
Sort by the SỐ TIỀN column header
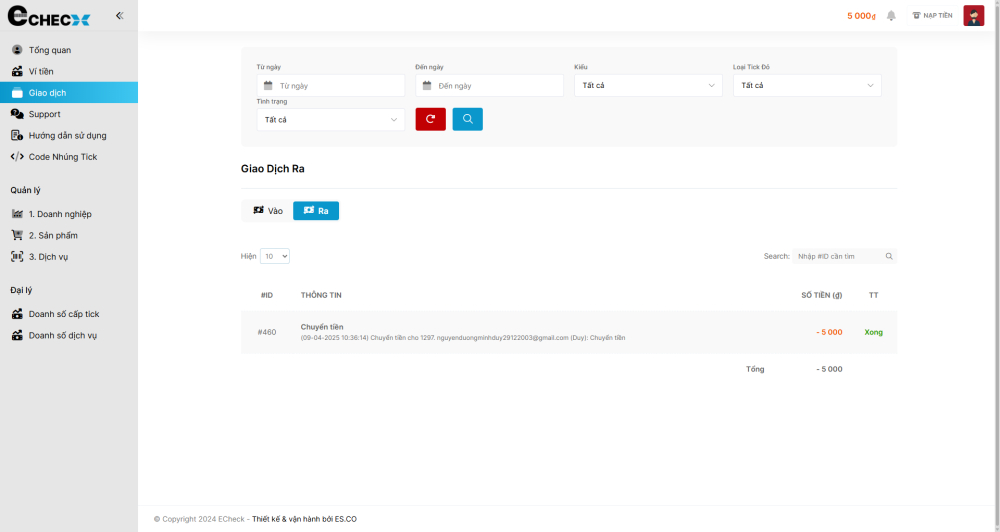coord(822,295)
